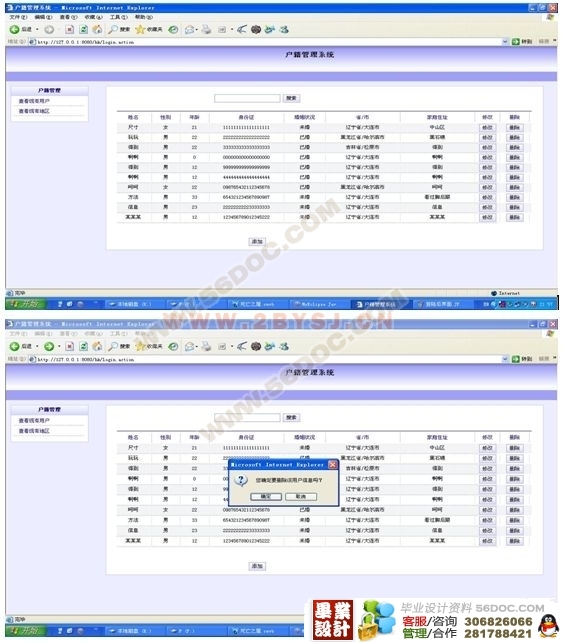
Task: Click Refresh icon in upper browser toolbar
Action: [x=84, y=29]
